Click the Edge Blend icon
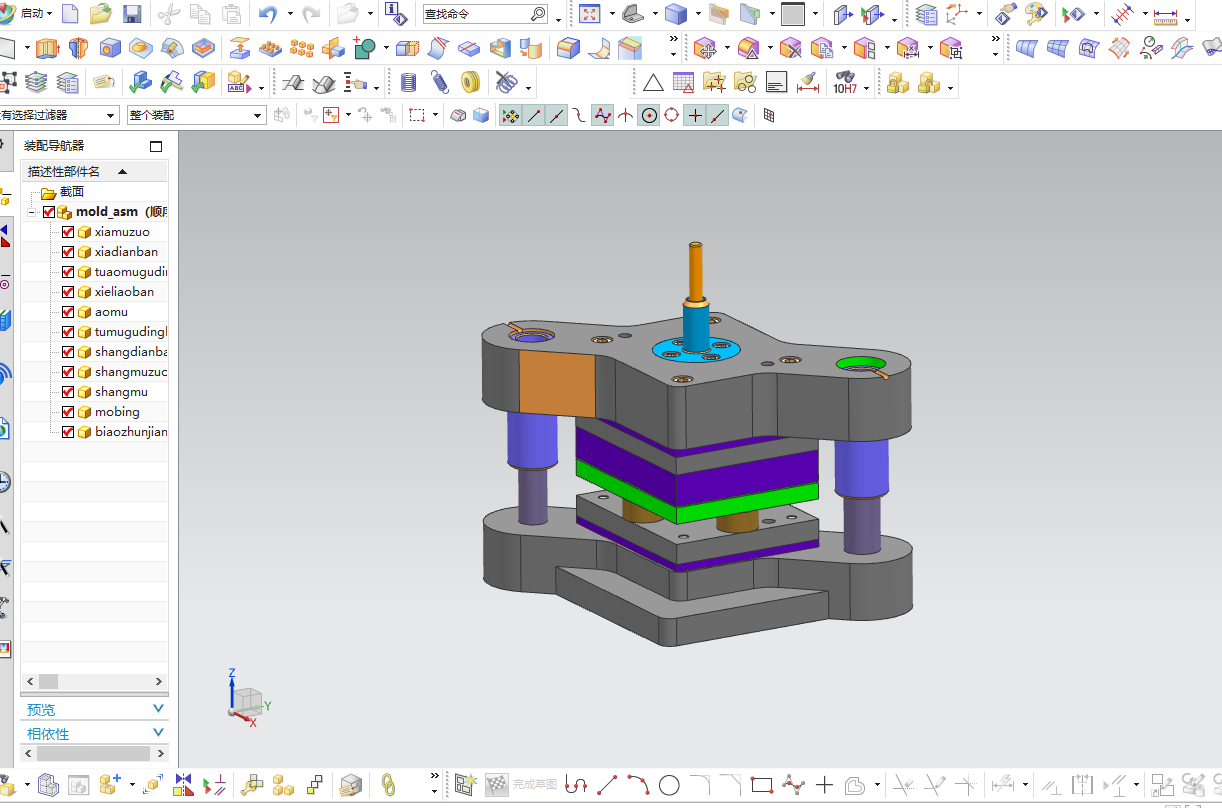Image resolution: width=1222 pixels, height=808 pixels. [569, 48]
